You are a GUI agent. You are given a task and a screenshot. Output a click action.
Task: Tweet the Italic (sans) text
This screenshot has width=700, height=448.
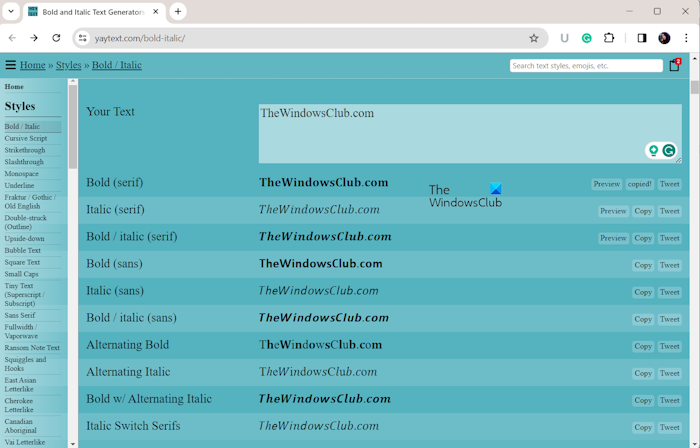(x=669, y=292)
